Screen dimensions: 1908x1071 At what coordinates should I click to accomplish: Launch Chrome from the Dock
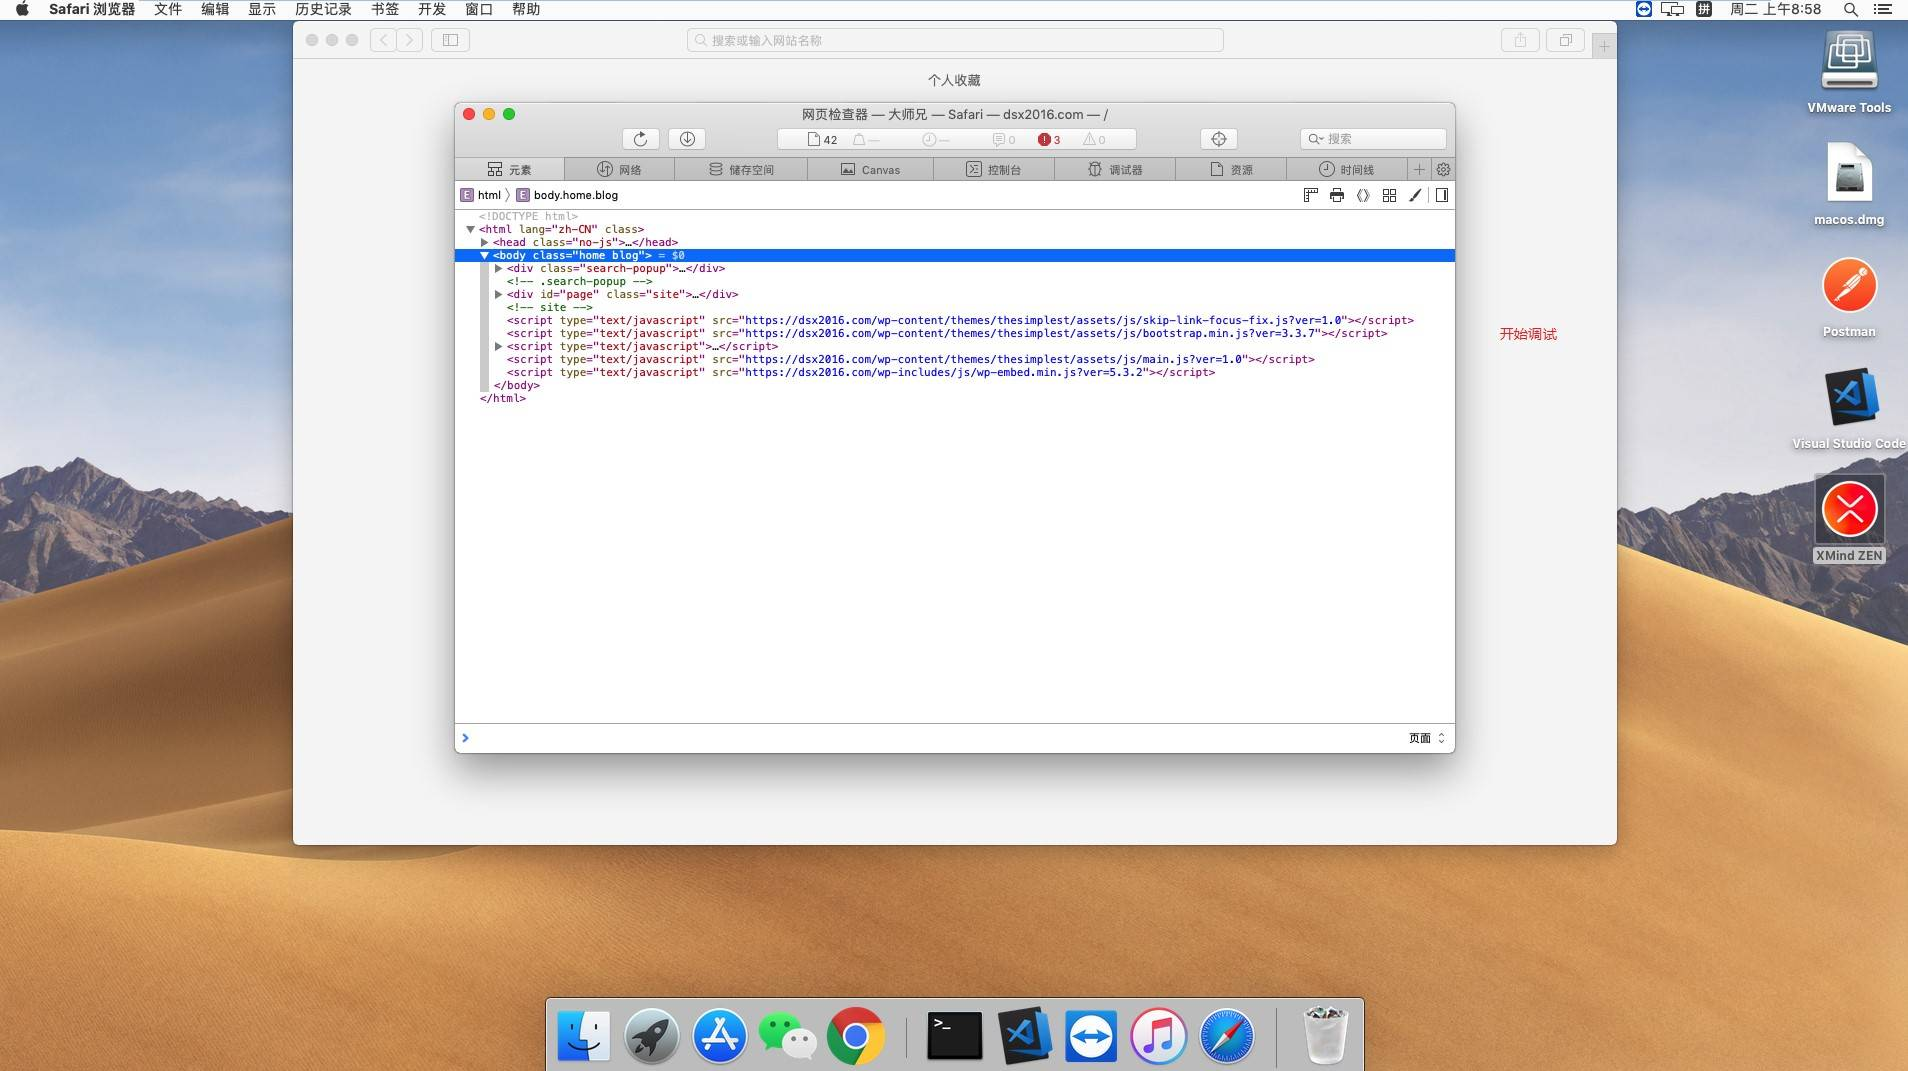[855, 1036]
